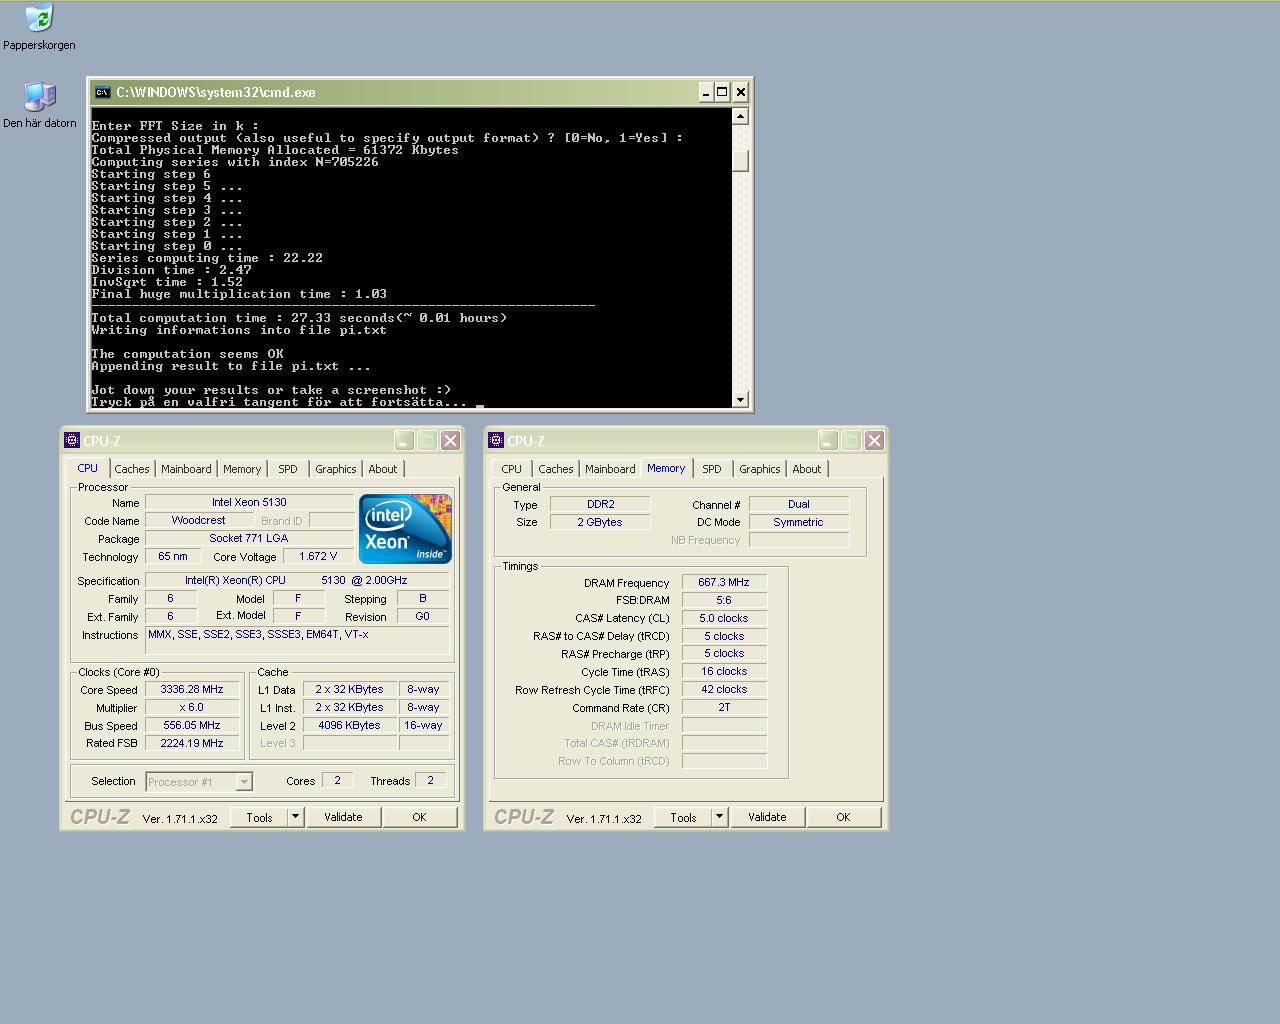The image size is (1280, 1024).
Task: Maximize the cmd.exe window
Action: [x=722, y=92]
